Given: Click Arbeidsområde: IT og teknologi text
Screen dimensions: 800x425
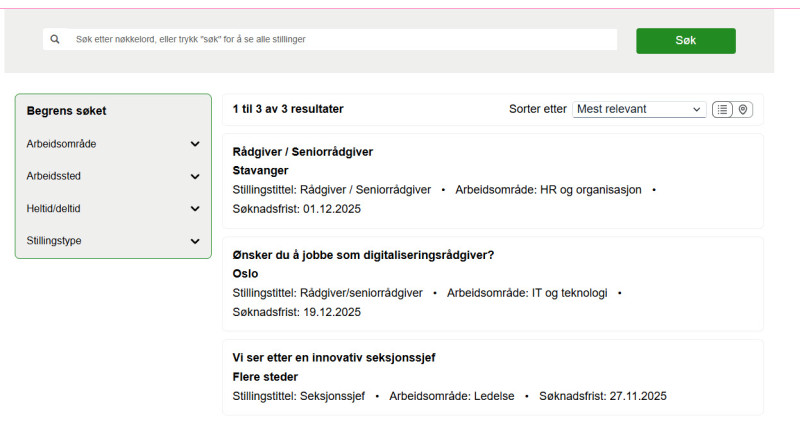Looking at the screenshot, I should (527, 293).
